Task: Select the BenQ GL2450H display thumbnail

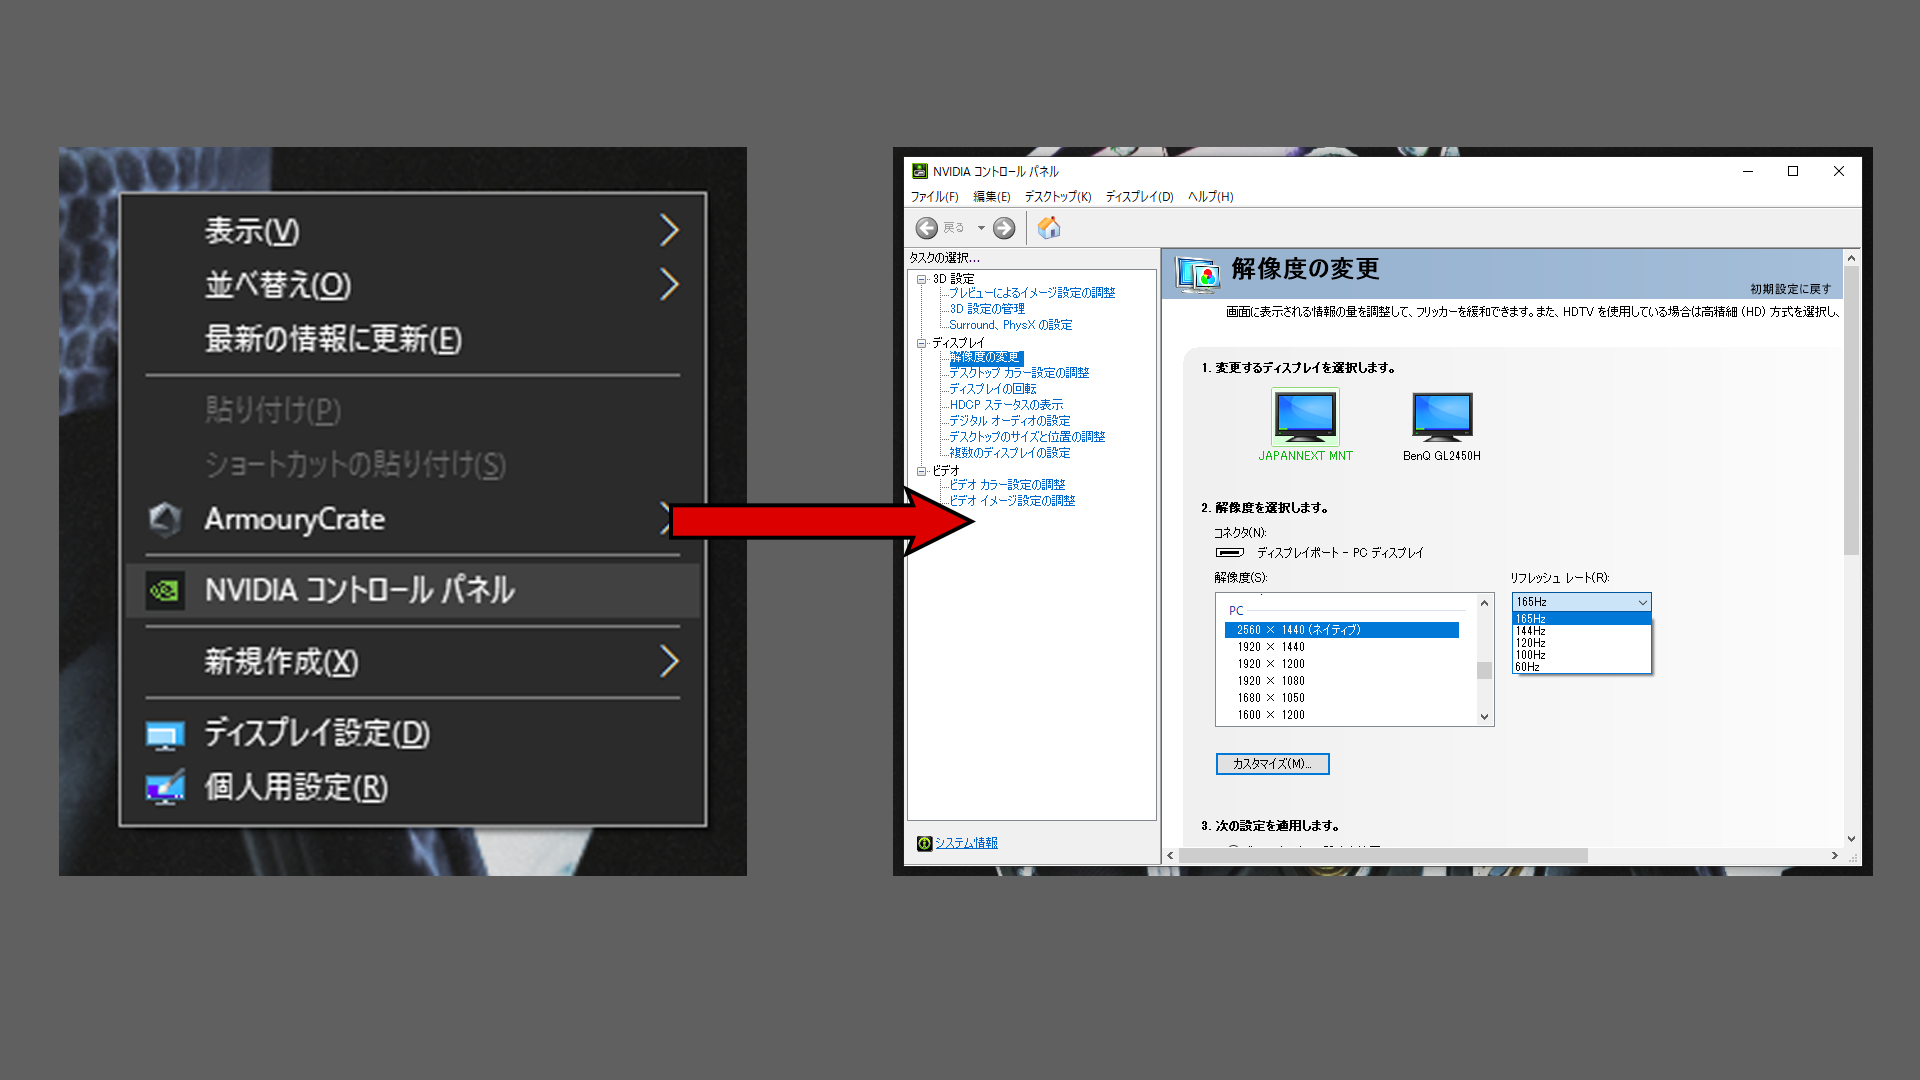Action: [1442, 416]
